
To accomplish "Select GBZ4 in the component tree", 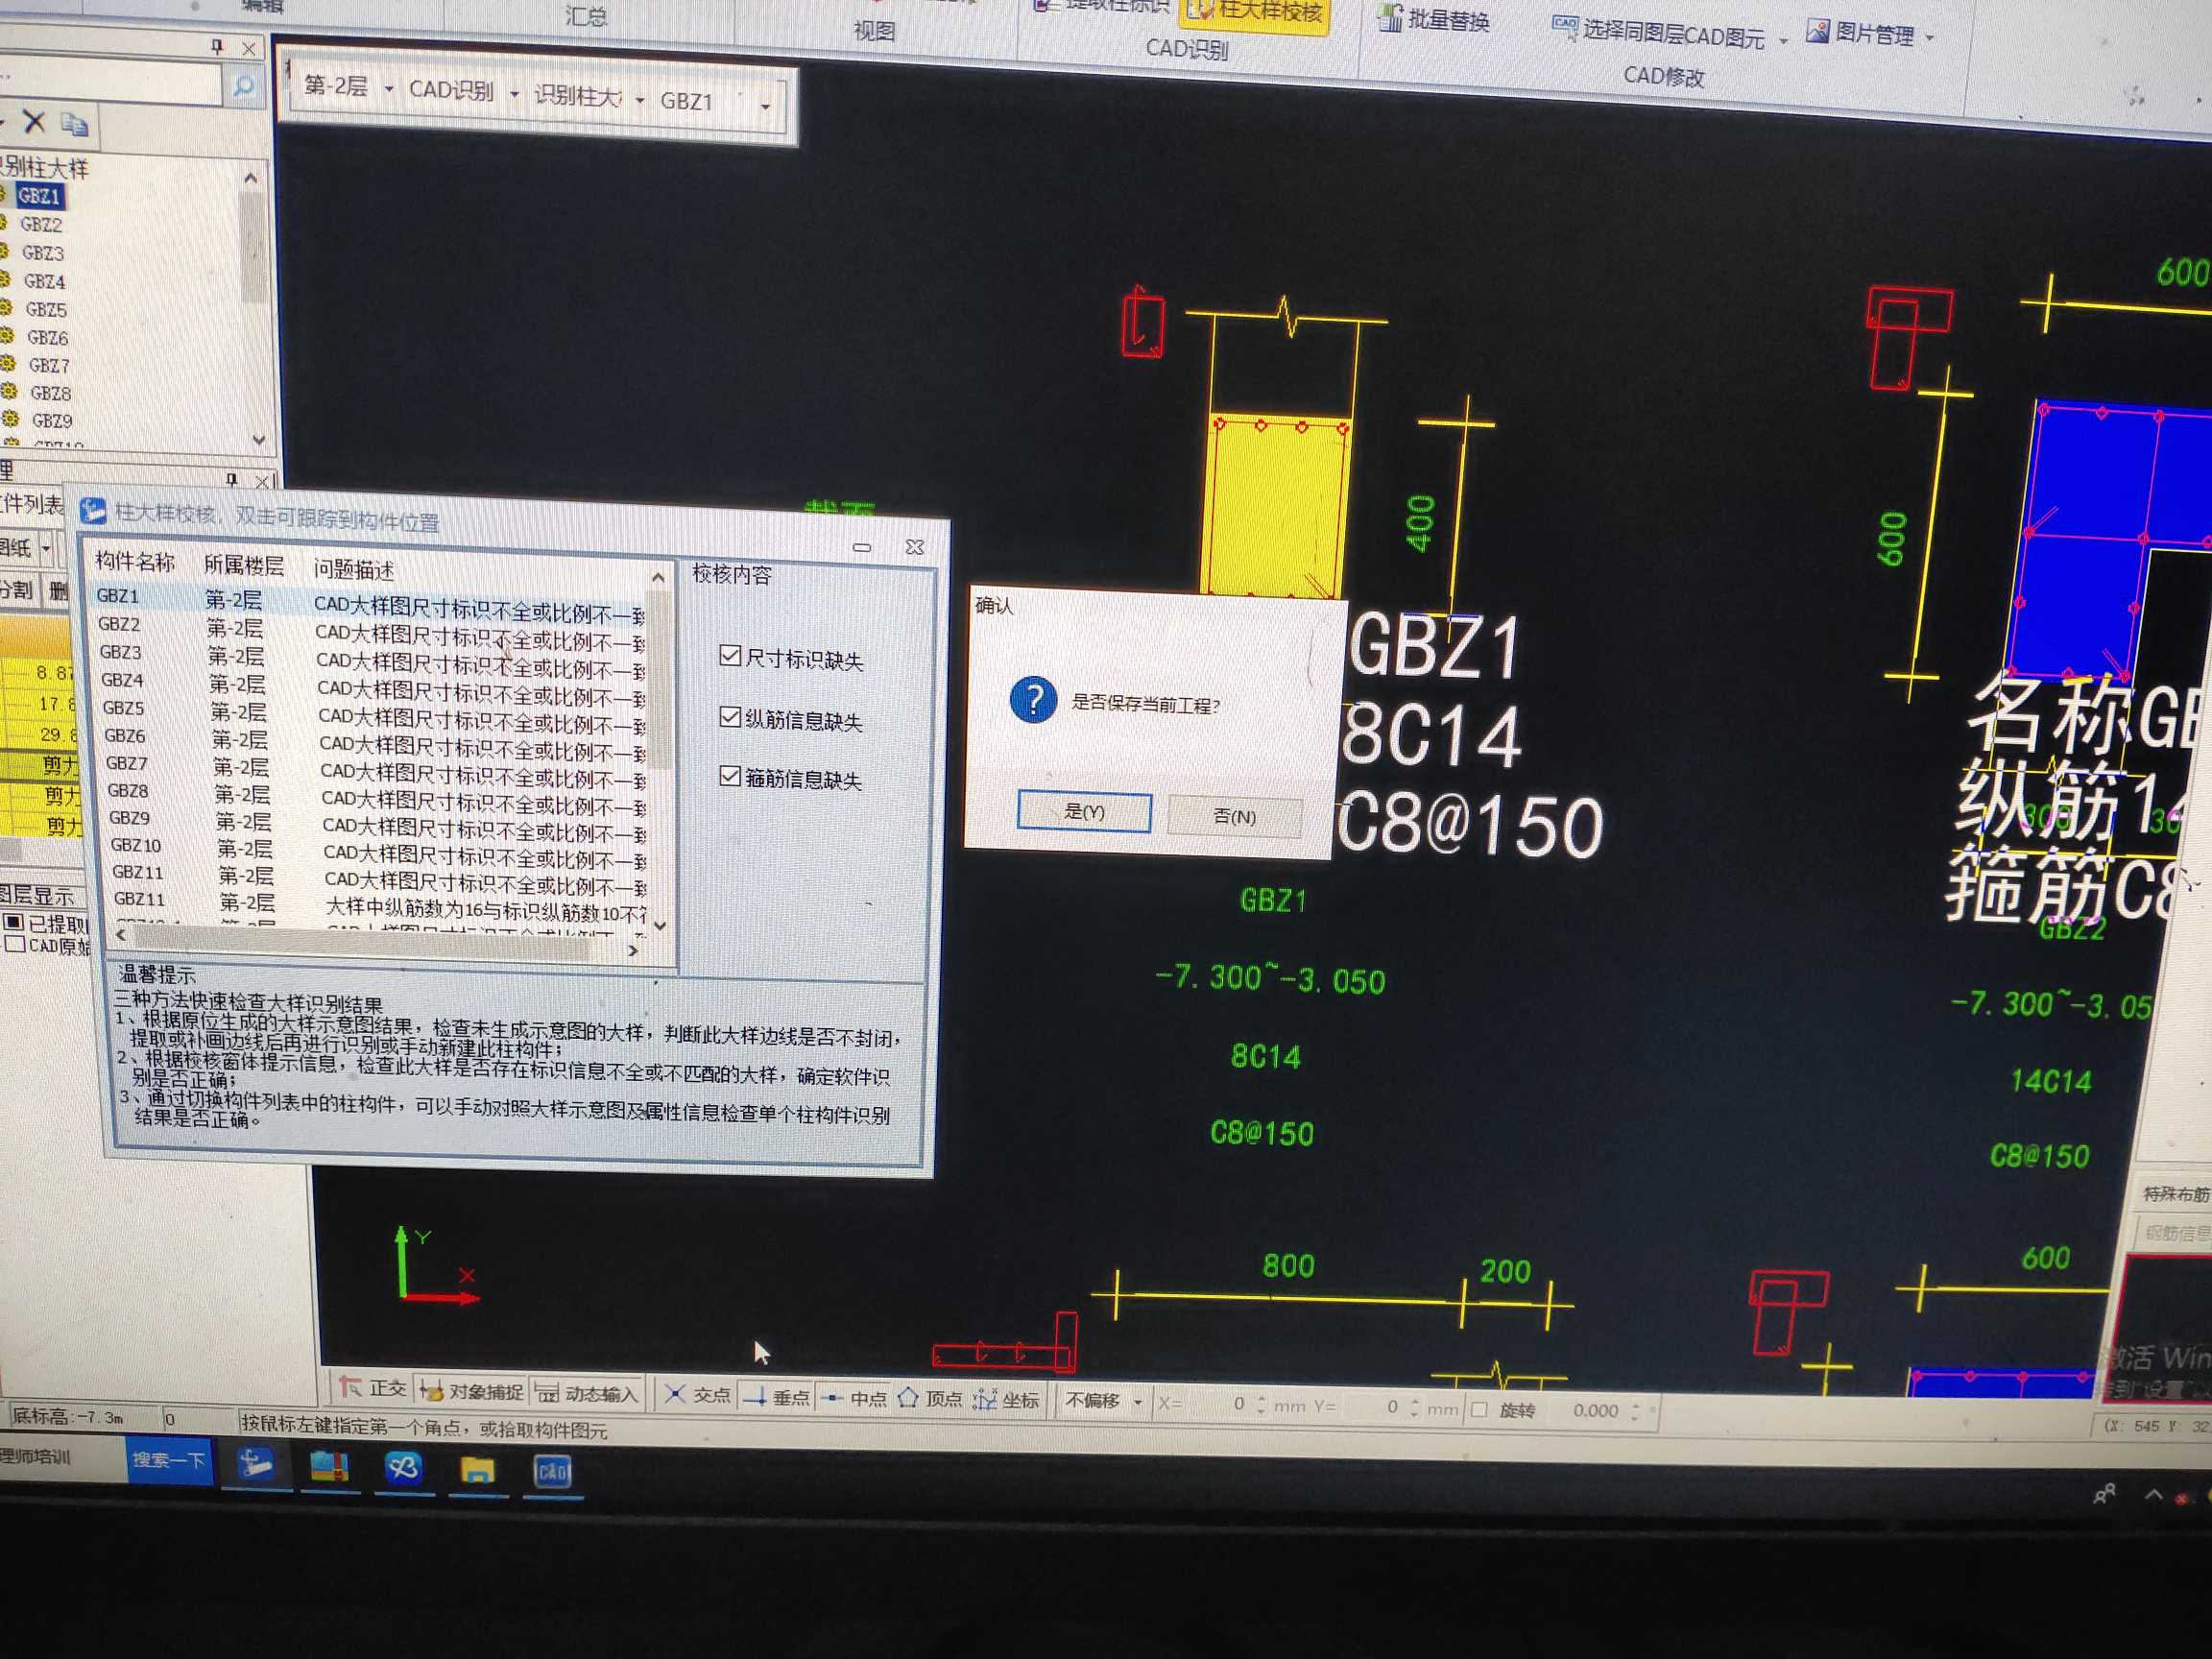I will [44, 282].
